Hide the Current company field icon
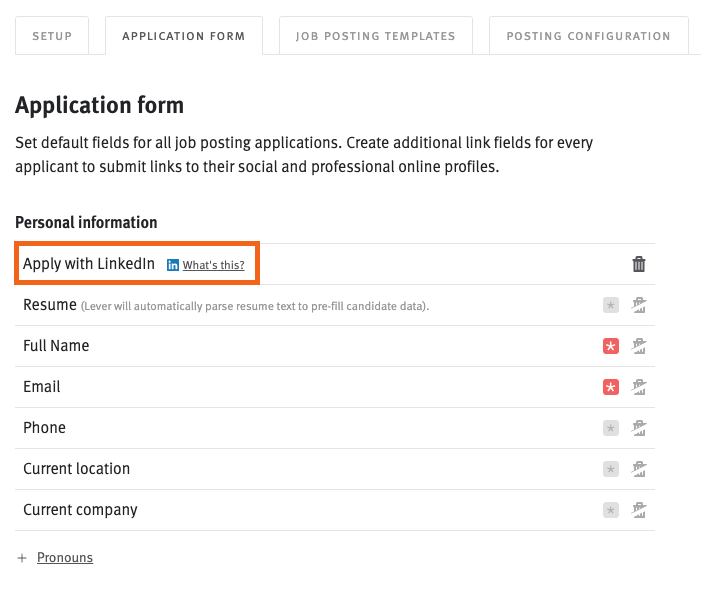 (639, 510)
